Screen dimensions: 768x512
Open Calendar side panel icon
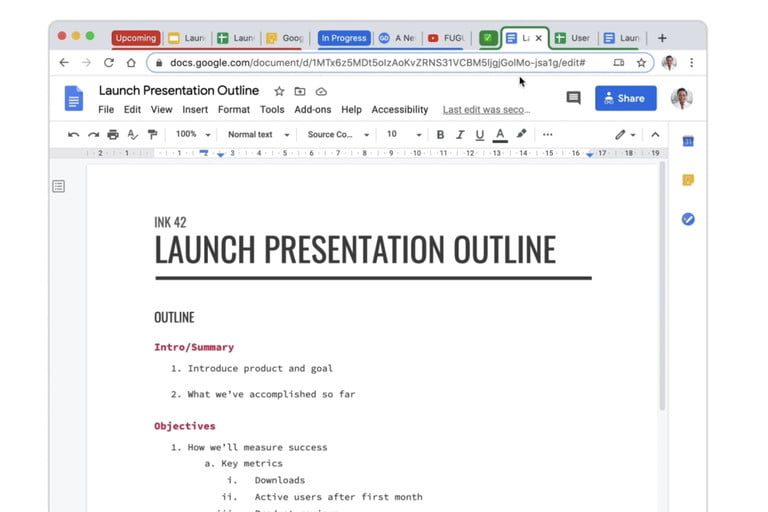(688, 142)
